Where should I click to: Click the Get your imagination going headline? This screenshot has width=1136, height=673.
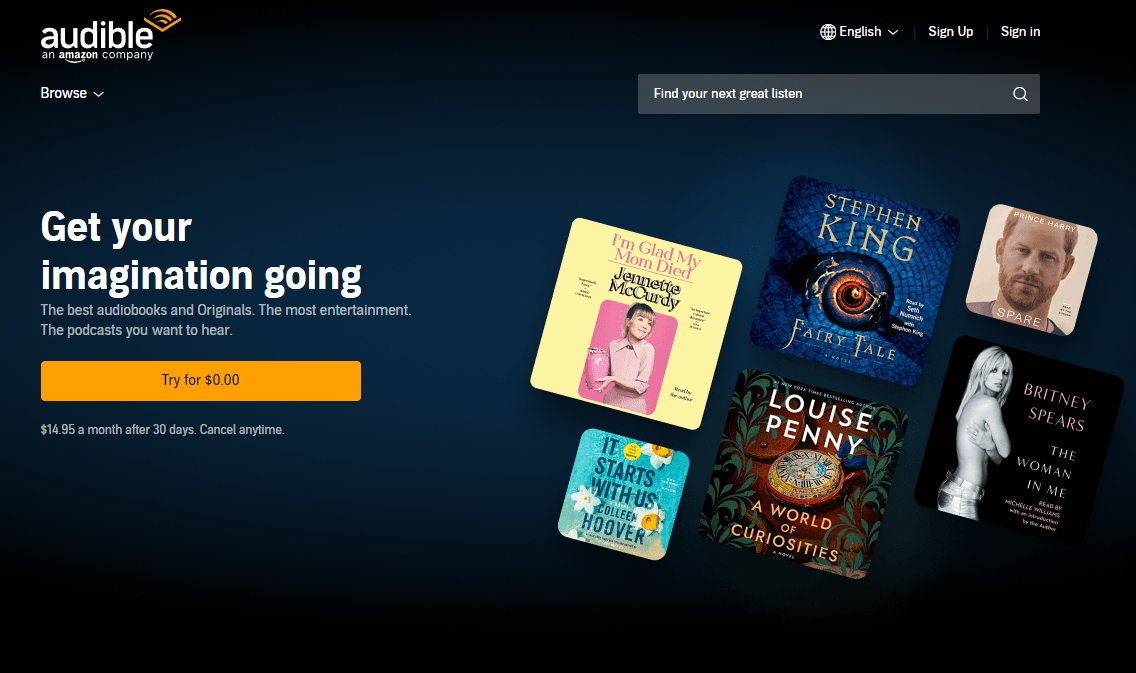click(201, 251)
